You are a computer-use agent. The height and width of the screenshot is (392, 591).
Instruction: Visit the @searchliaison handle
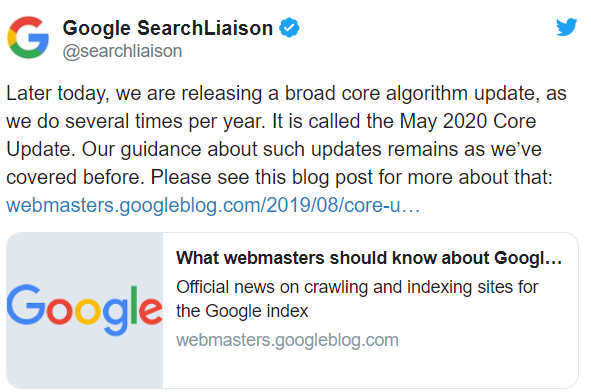pos(122,51)
